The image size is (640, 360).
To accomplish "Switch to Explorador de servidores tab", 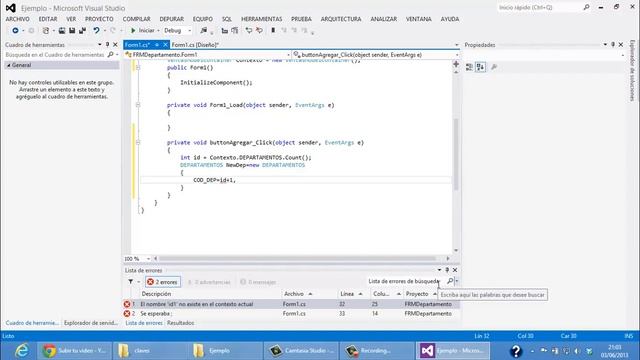I will pos(91,323).
